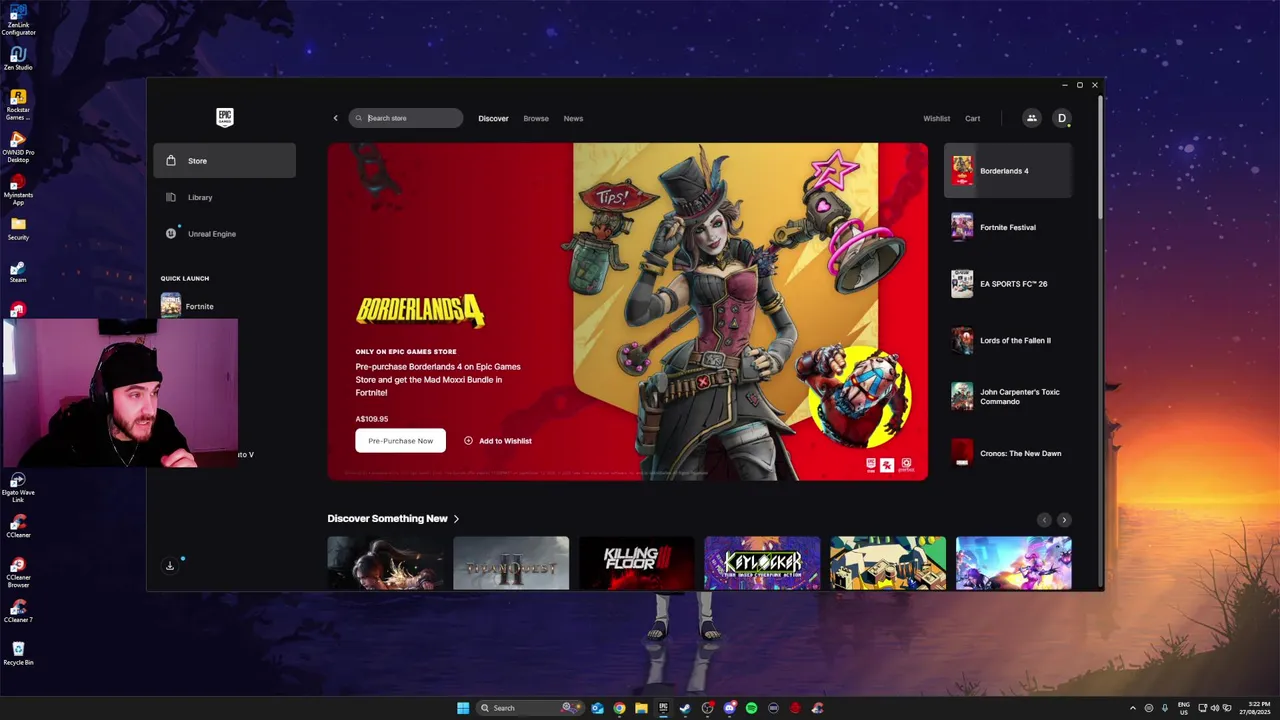This screenshot has width=1280, height=720.
Task: Open Outlook from the taskbar
Action: (597, 708)
